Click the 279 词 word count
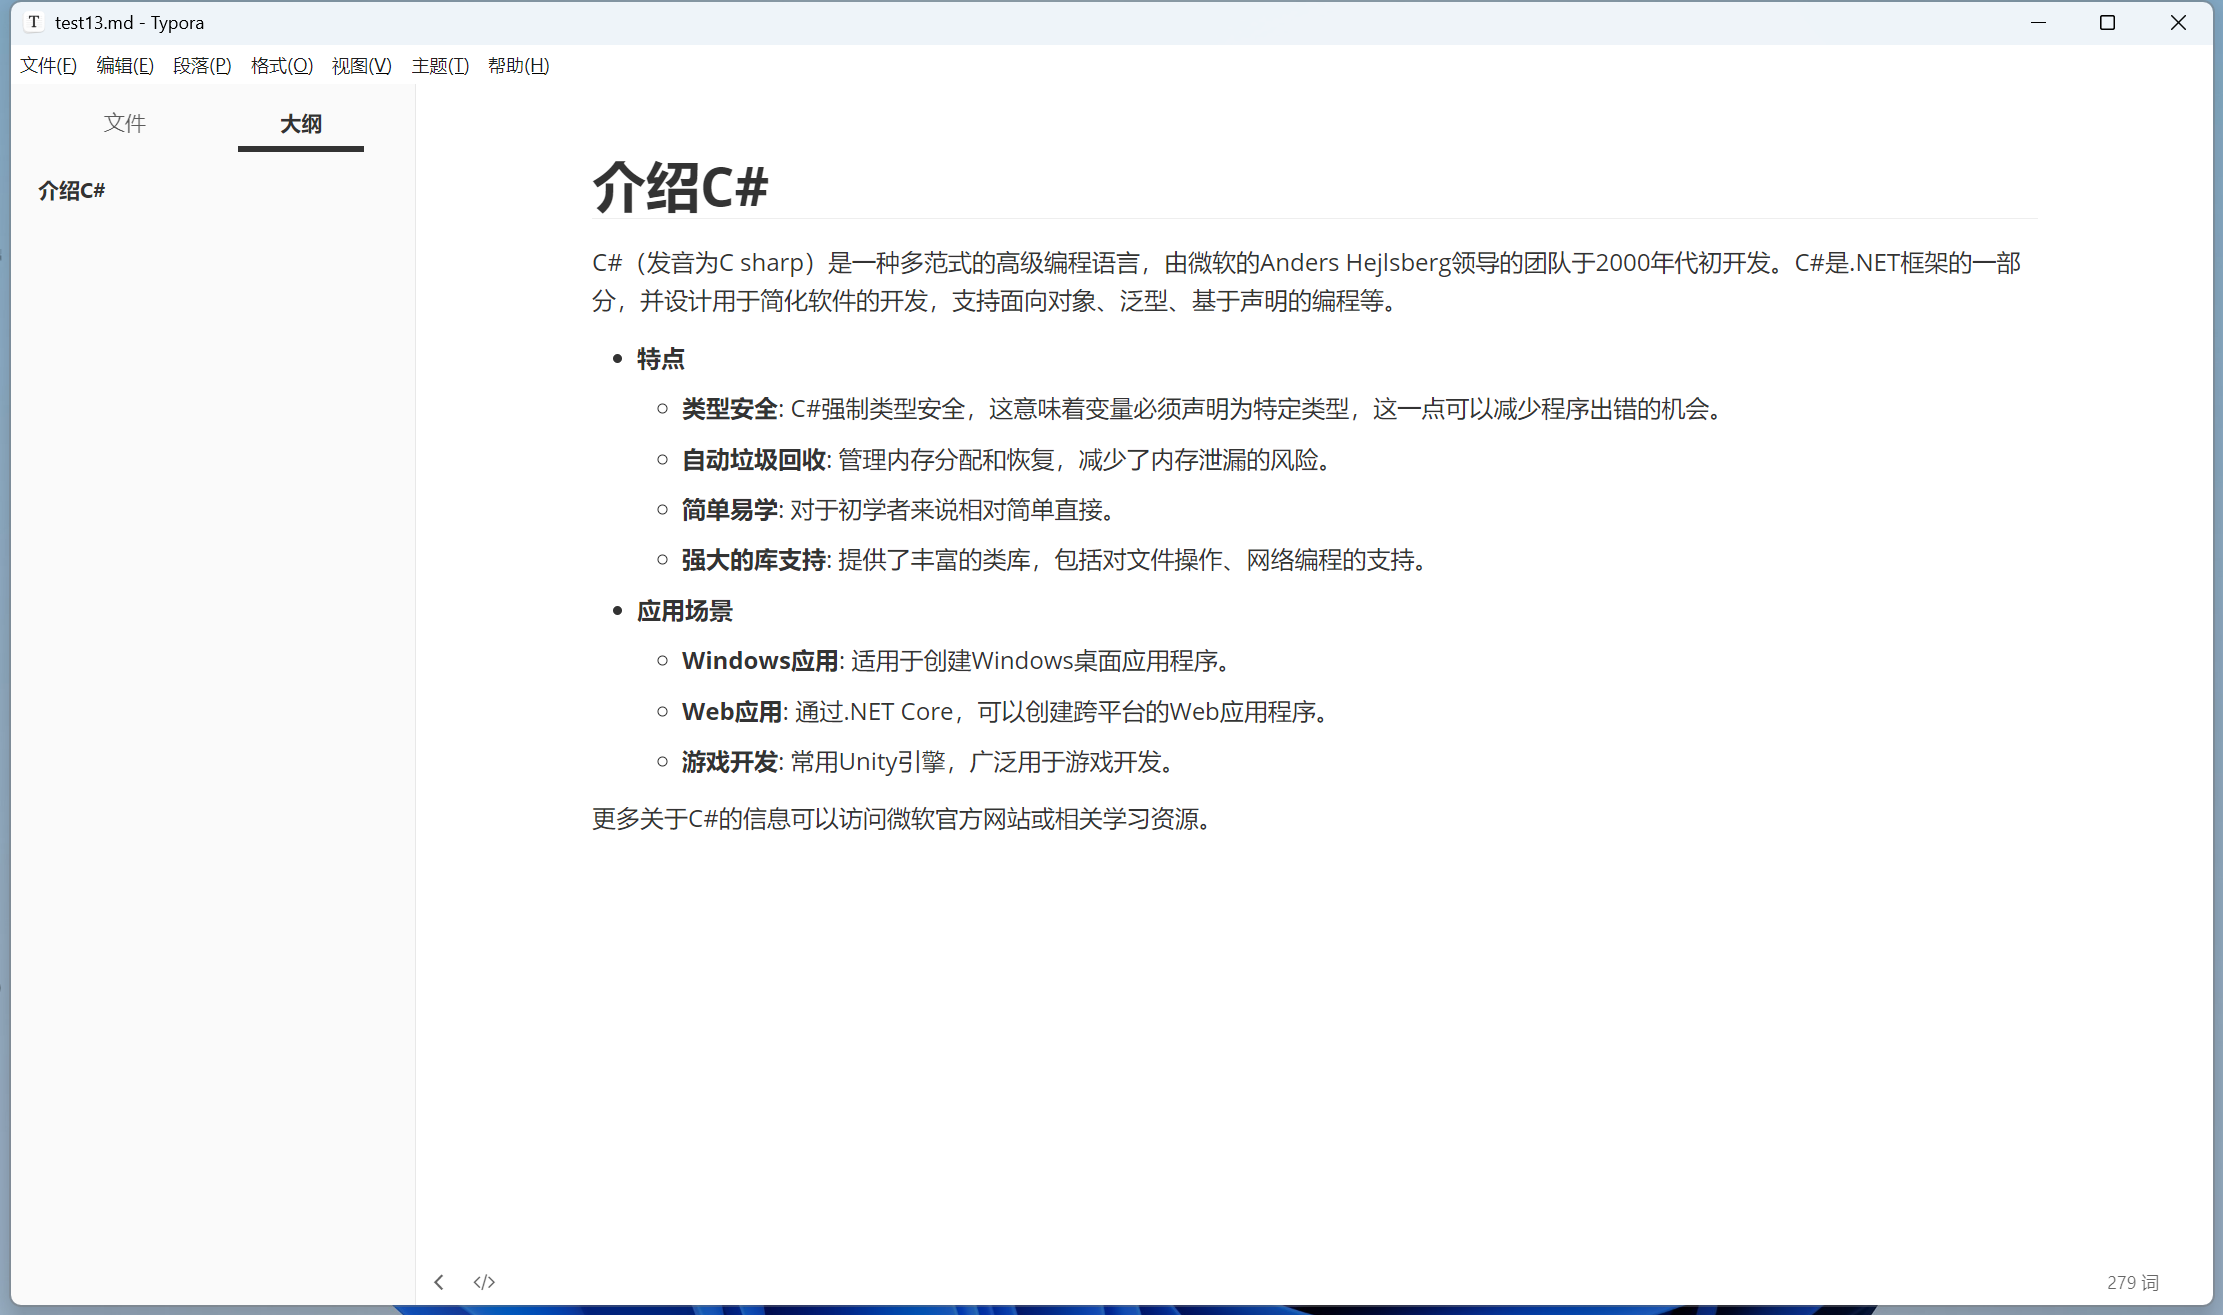The width and height of the screenshot is (2223, 1315). click(2132, 1282)
